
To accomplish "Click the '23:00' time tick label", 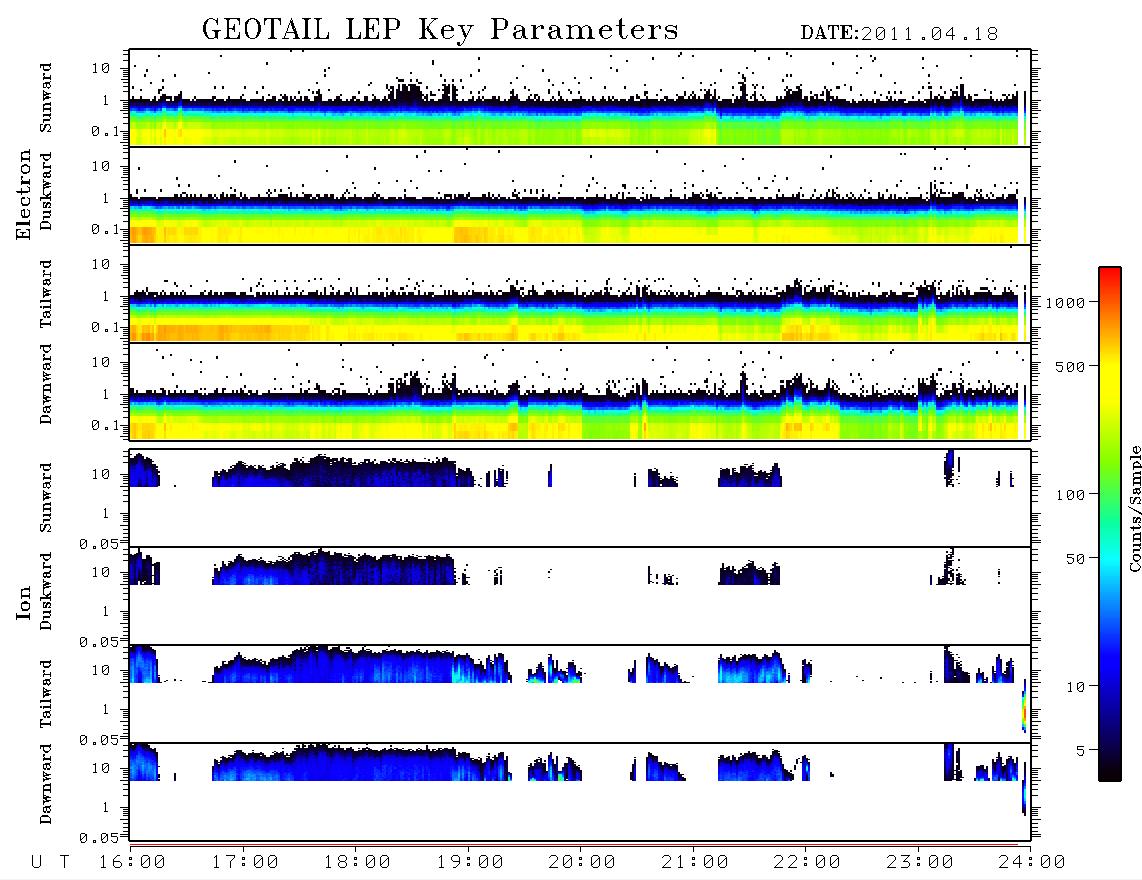I will [919, 863].
